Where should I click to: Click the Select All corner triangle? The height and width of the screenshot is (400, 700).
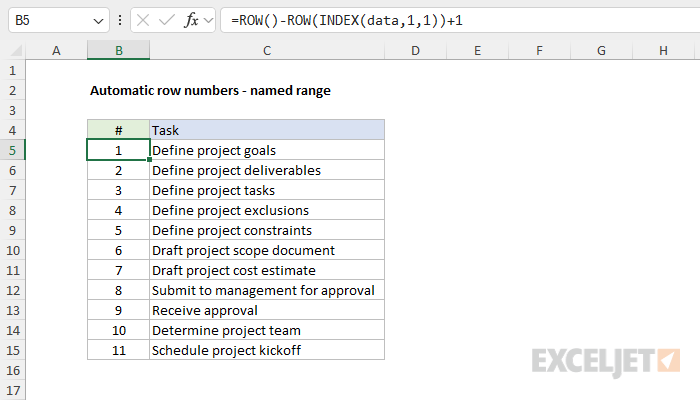pos(16,50)
